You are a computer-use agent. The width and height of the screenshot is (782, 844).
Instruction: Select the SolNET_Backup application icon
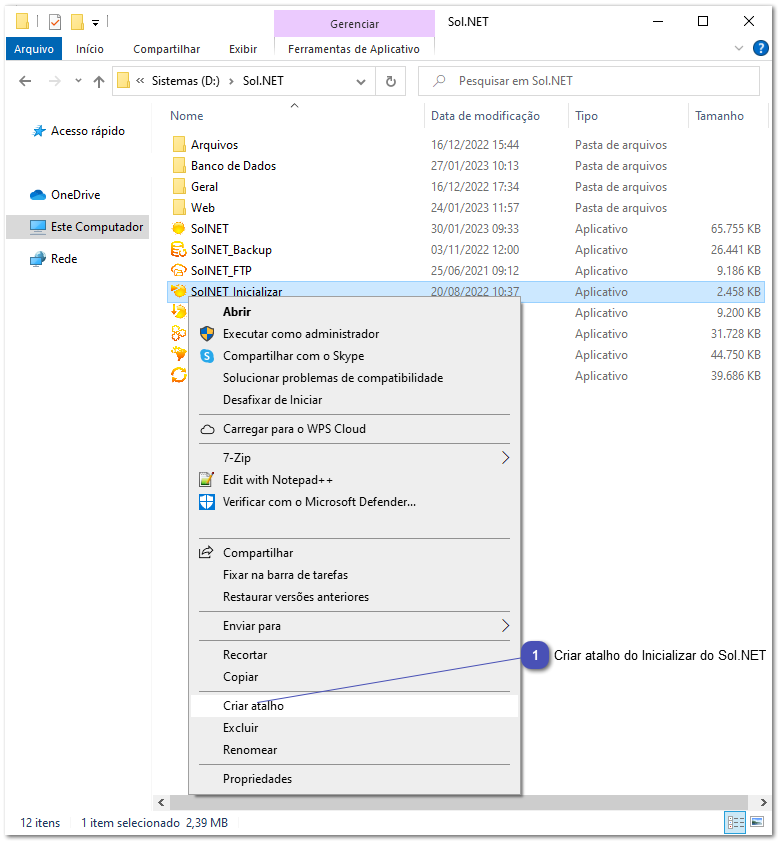178,249
